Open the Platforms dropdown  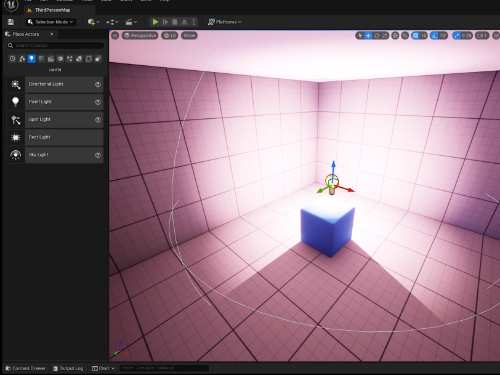pos(224,22)
